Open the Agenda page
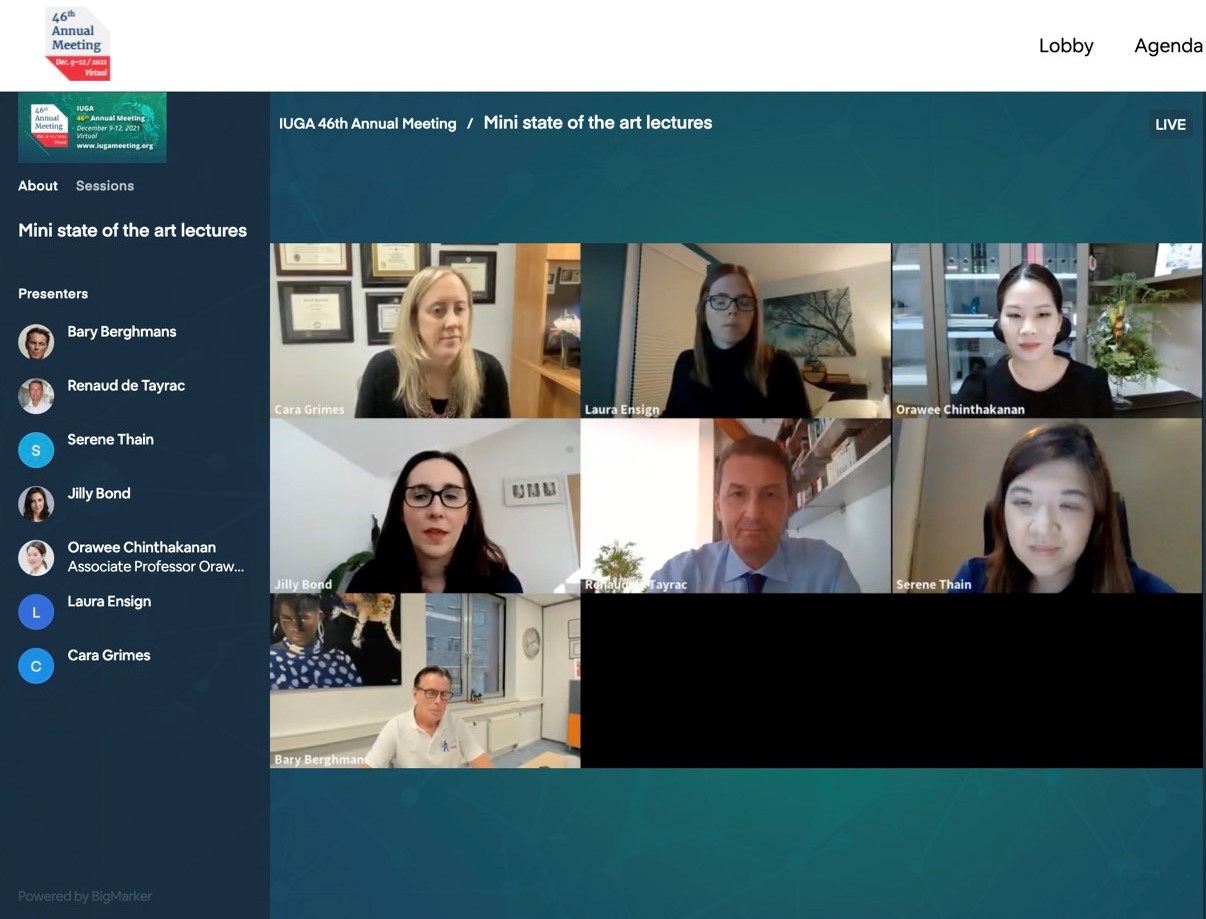 pos(1168,46)
